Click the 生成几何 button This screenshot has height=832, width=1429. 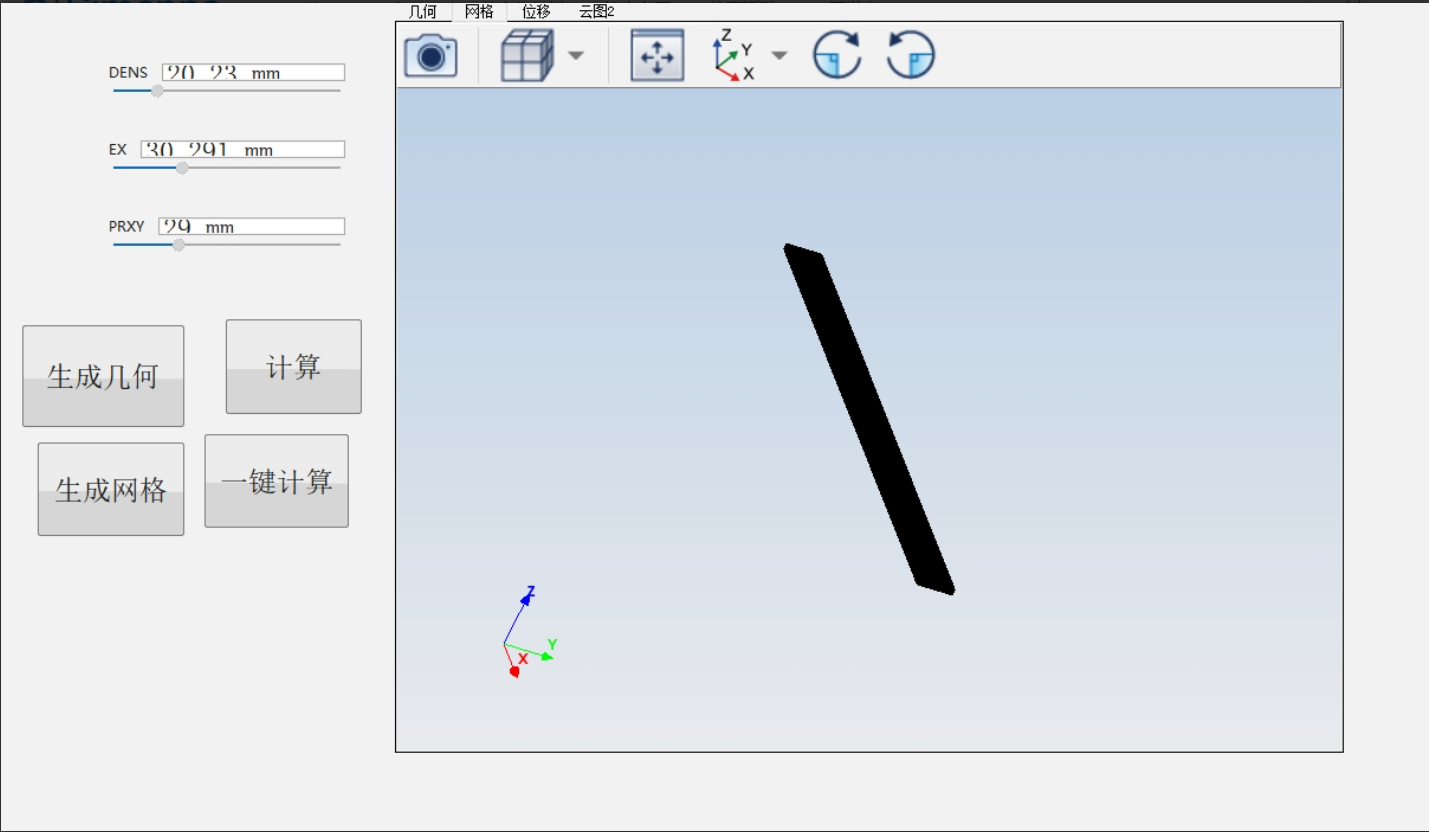(x=103, y=376)
